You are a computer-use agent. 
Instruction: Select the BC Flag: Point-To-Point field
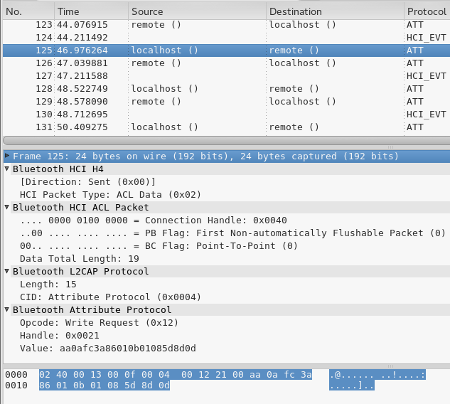click(x=159, y=246)
